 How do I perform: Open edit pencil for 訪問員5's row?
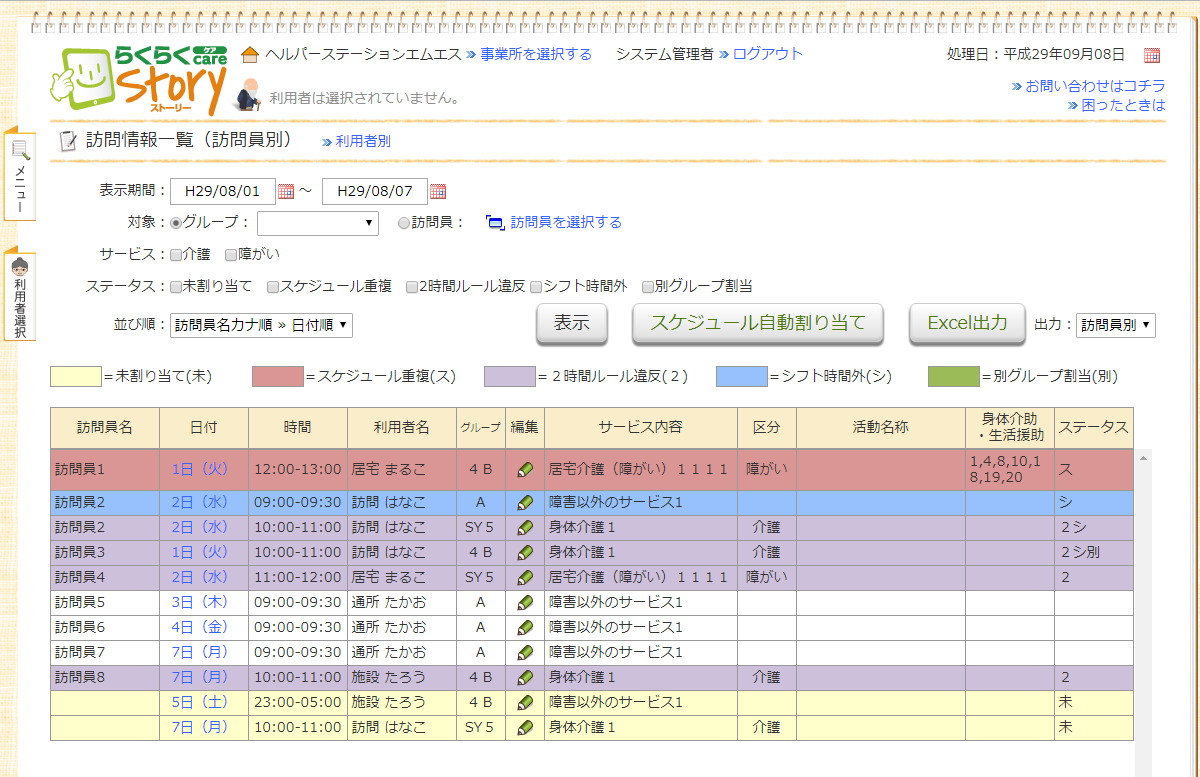pyautogui.click(x=525, y=602)
